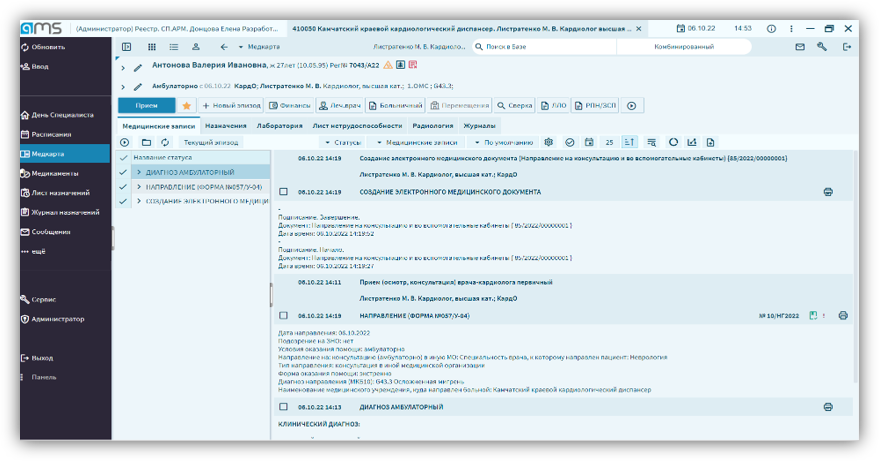This screenshot has width=879, height=461.
Task: Click the Финансы button
Action: tap(290, 105)
